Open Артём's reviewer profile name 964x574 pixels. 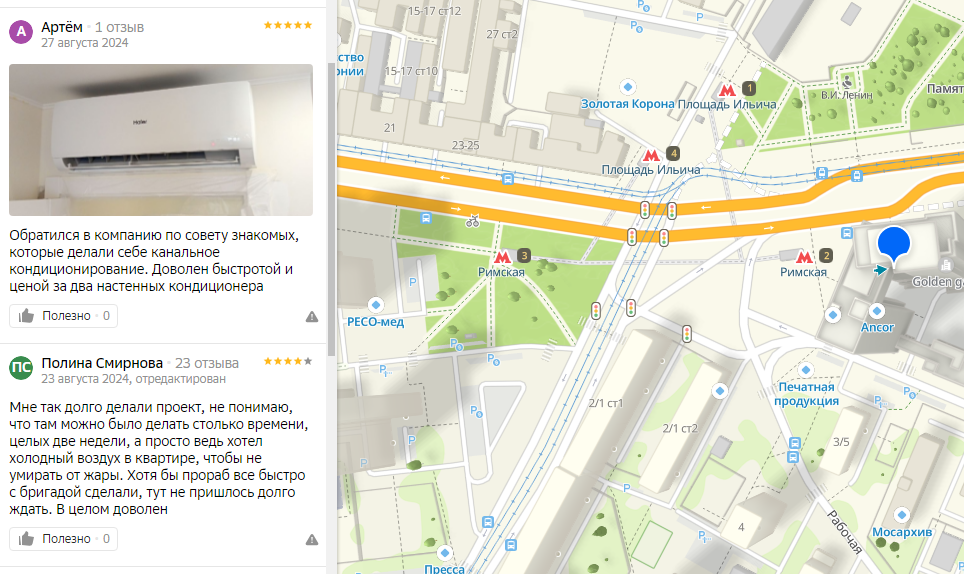click(x=61, y=27)
